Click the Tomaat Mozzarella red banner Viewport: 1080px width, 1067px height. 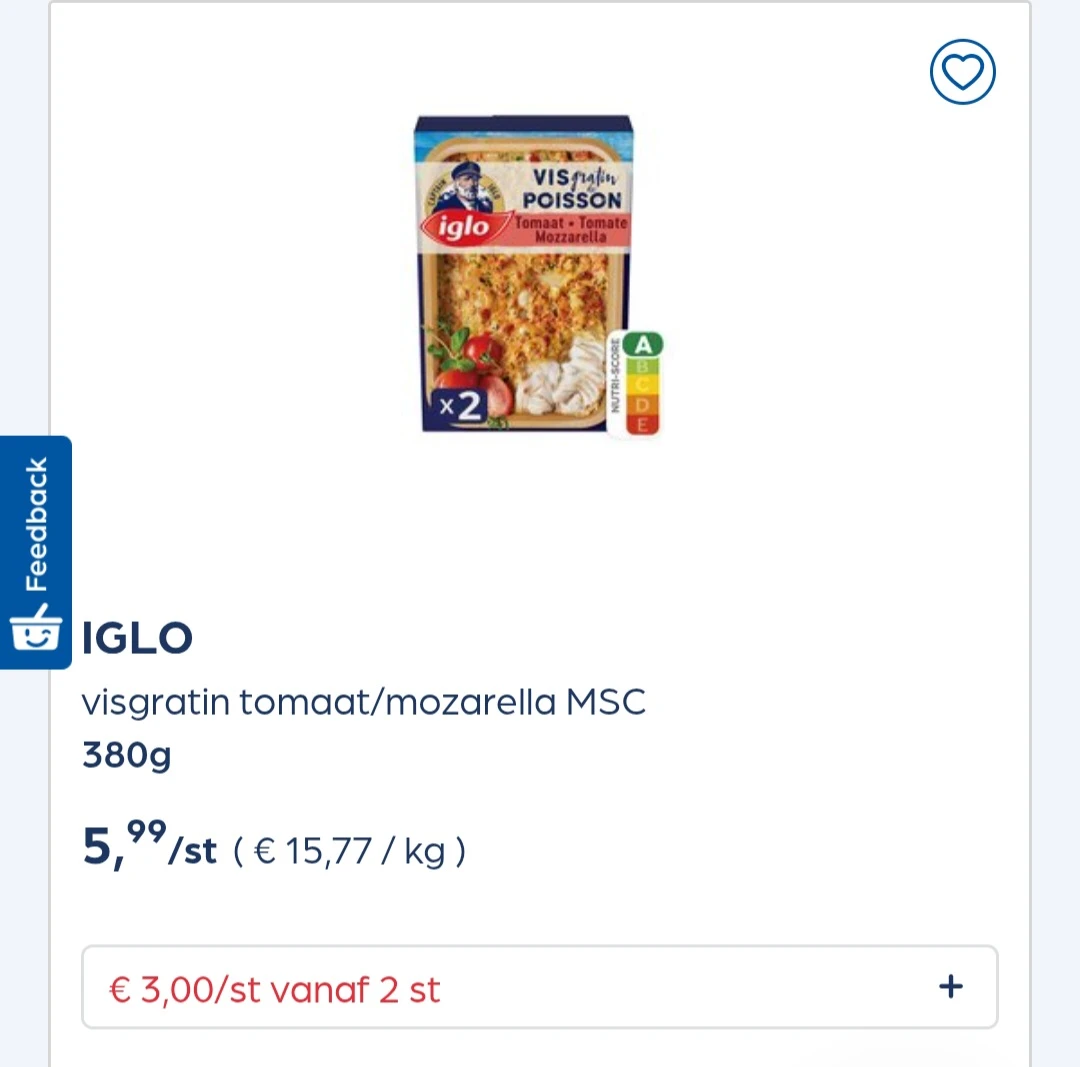[571, 230]
